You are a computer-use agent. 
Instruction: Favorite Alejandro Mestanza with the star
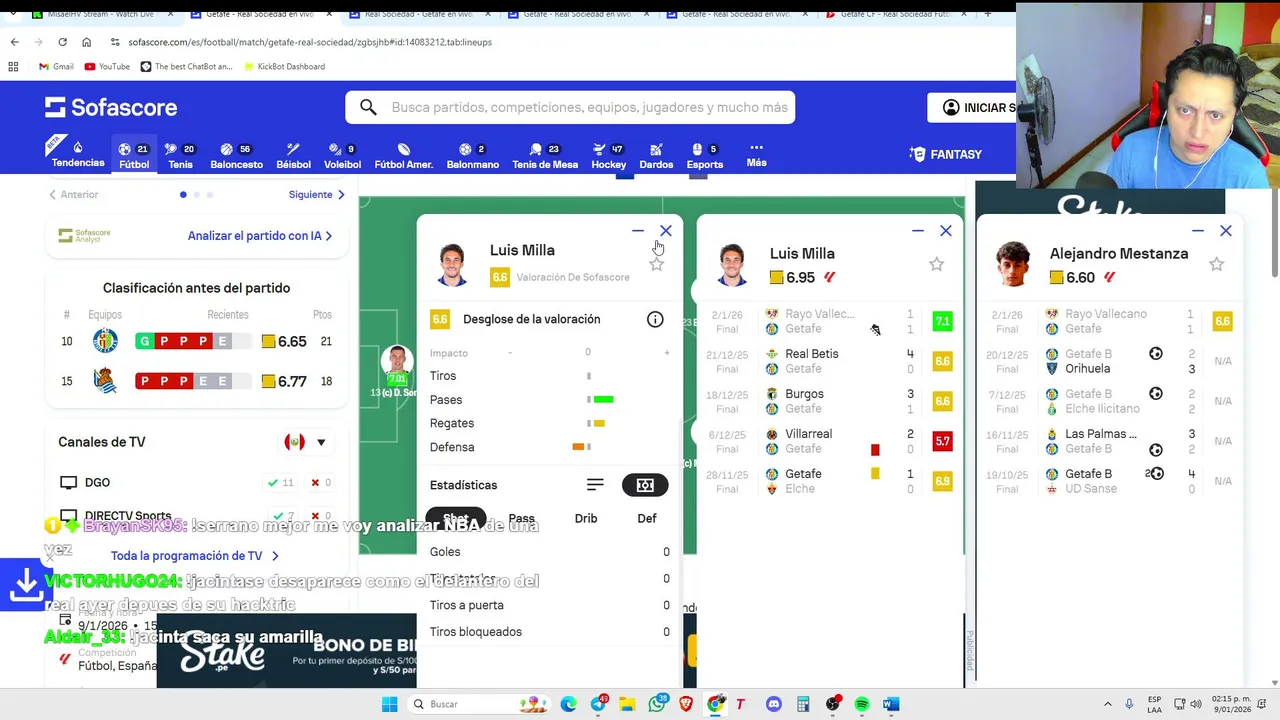point(1216,264)
